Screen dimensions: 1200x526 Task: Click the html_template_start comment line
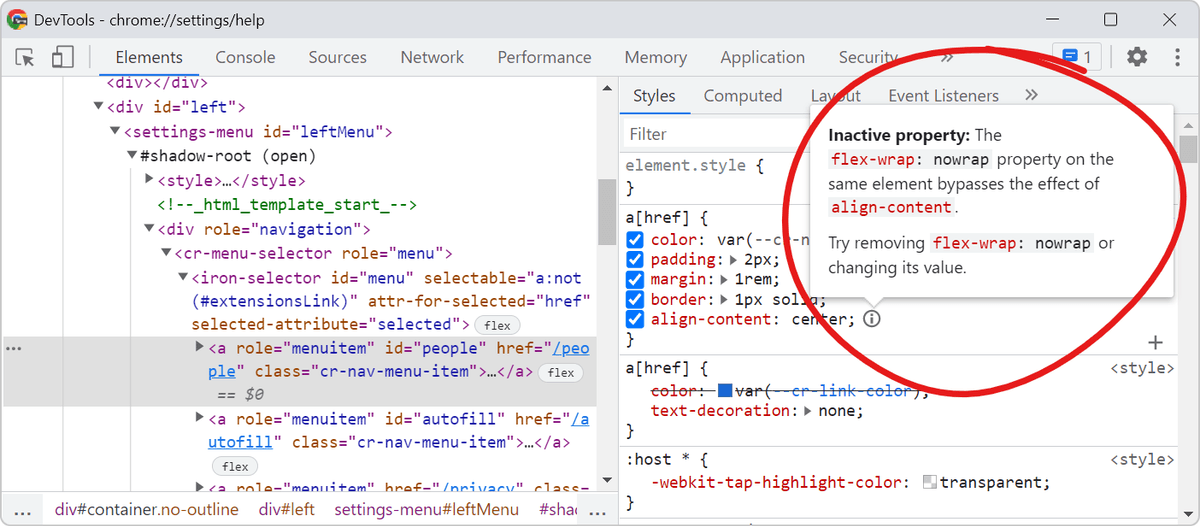click(x=286, y=204)
